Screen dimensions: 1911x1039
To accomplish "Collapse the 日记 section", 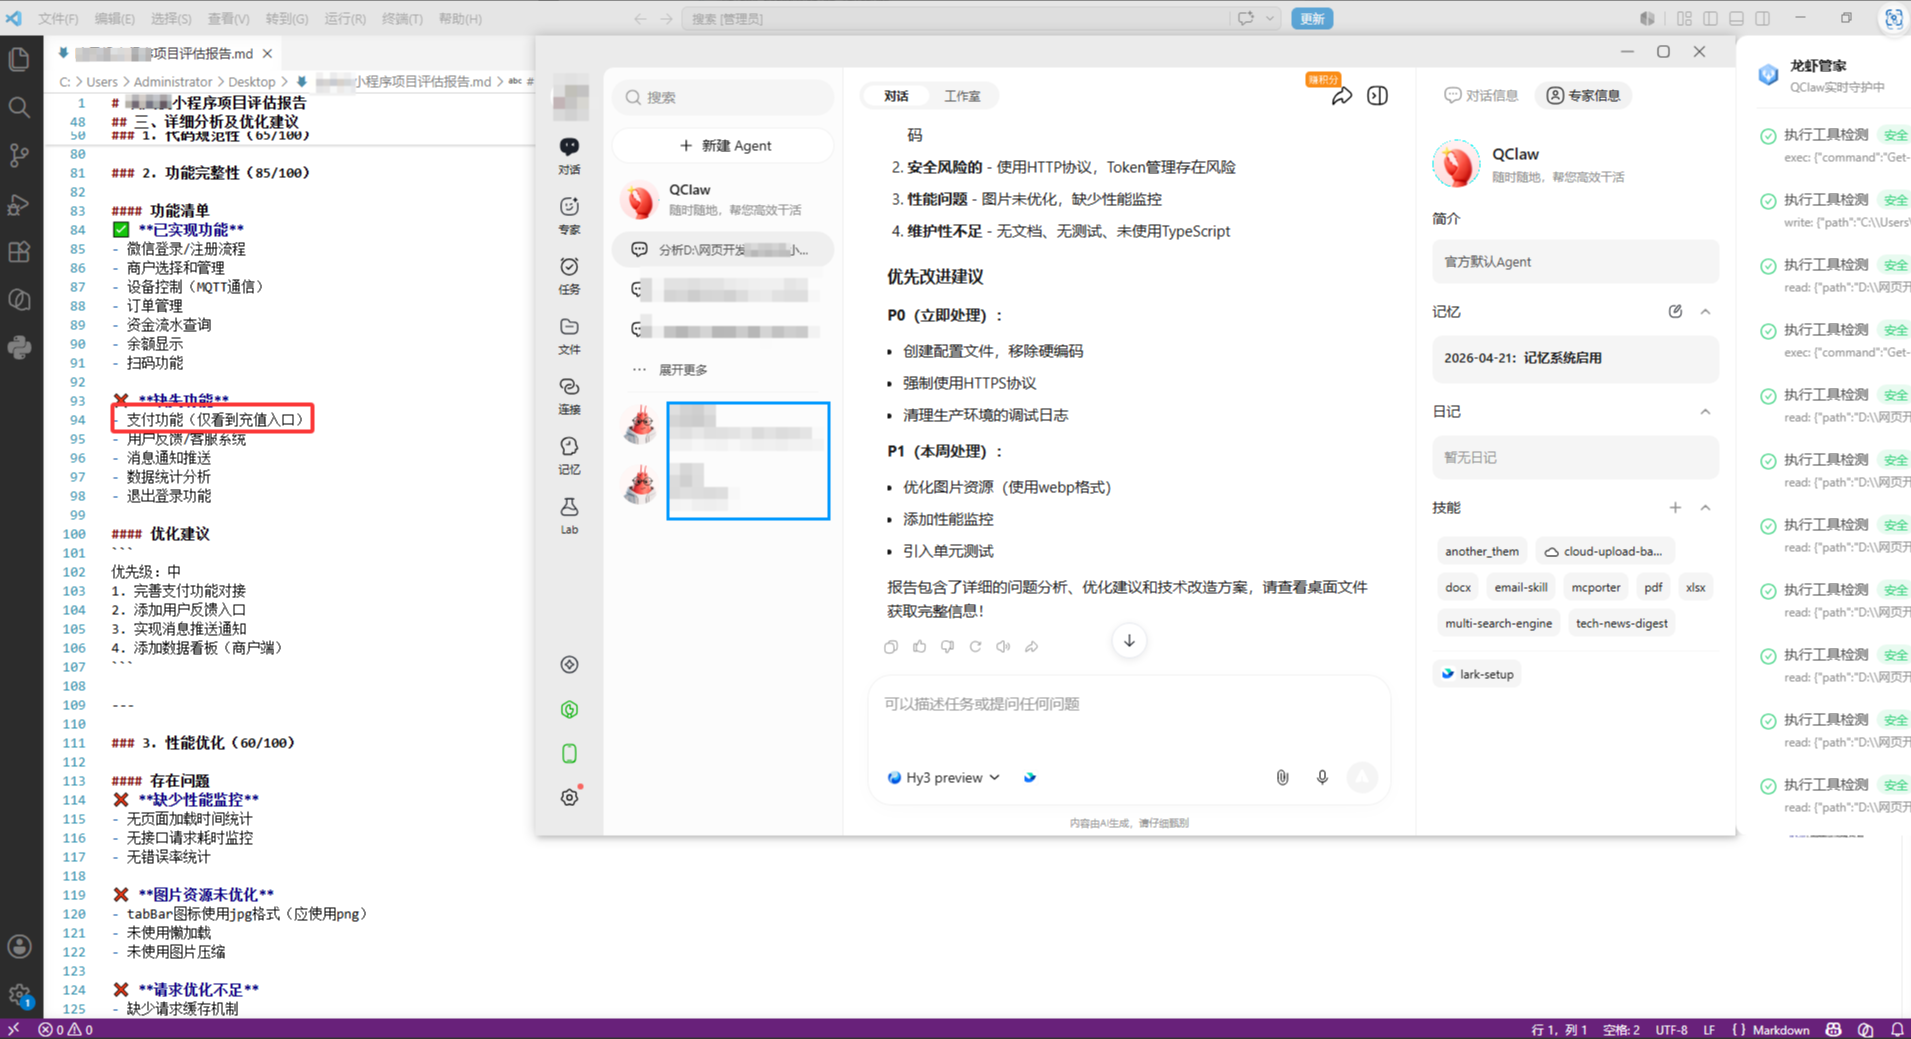I will click(x=1705, y=411).
